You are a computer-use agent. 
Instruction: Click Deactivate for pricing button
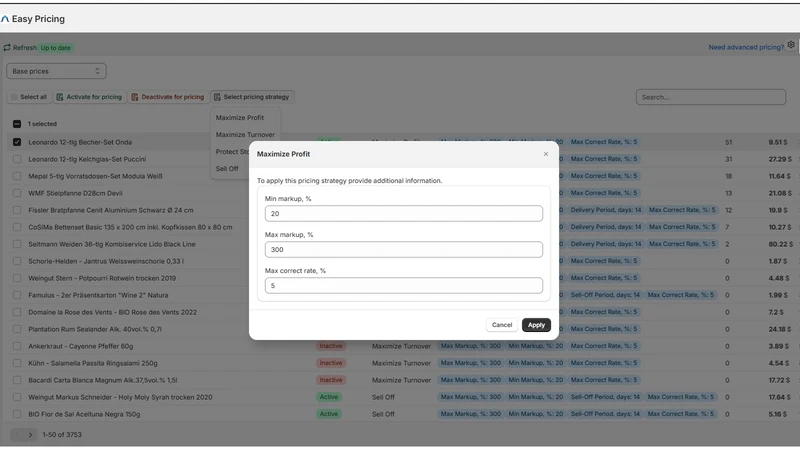pyautogui.click(x=168, y=97)
